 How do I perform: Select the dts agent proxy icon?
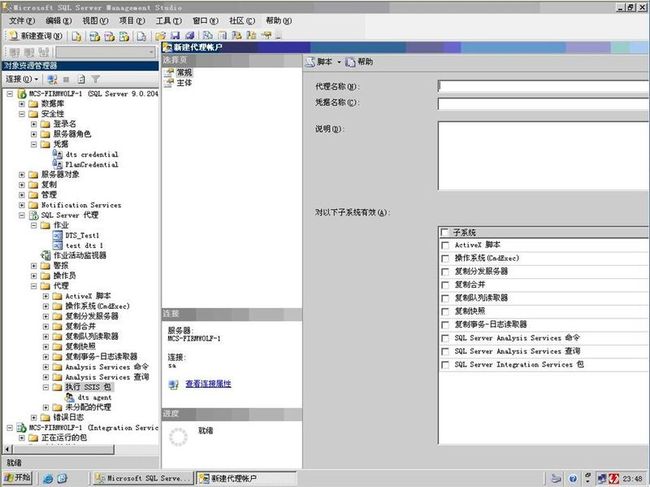(x=70, y=397)
